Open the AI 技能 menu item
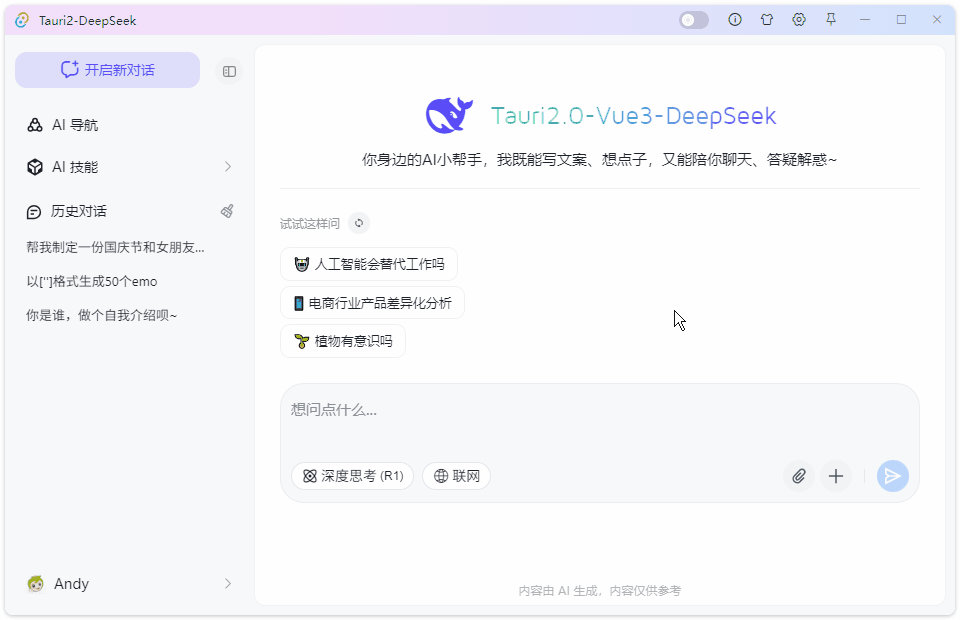This screenshot has height=620, width=960. 129,166
